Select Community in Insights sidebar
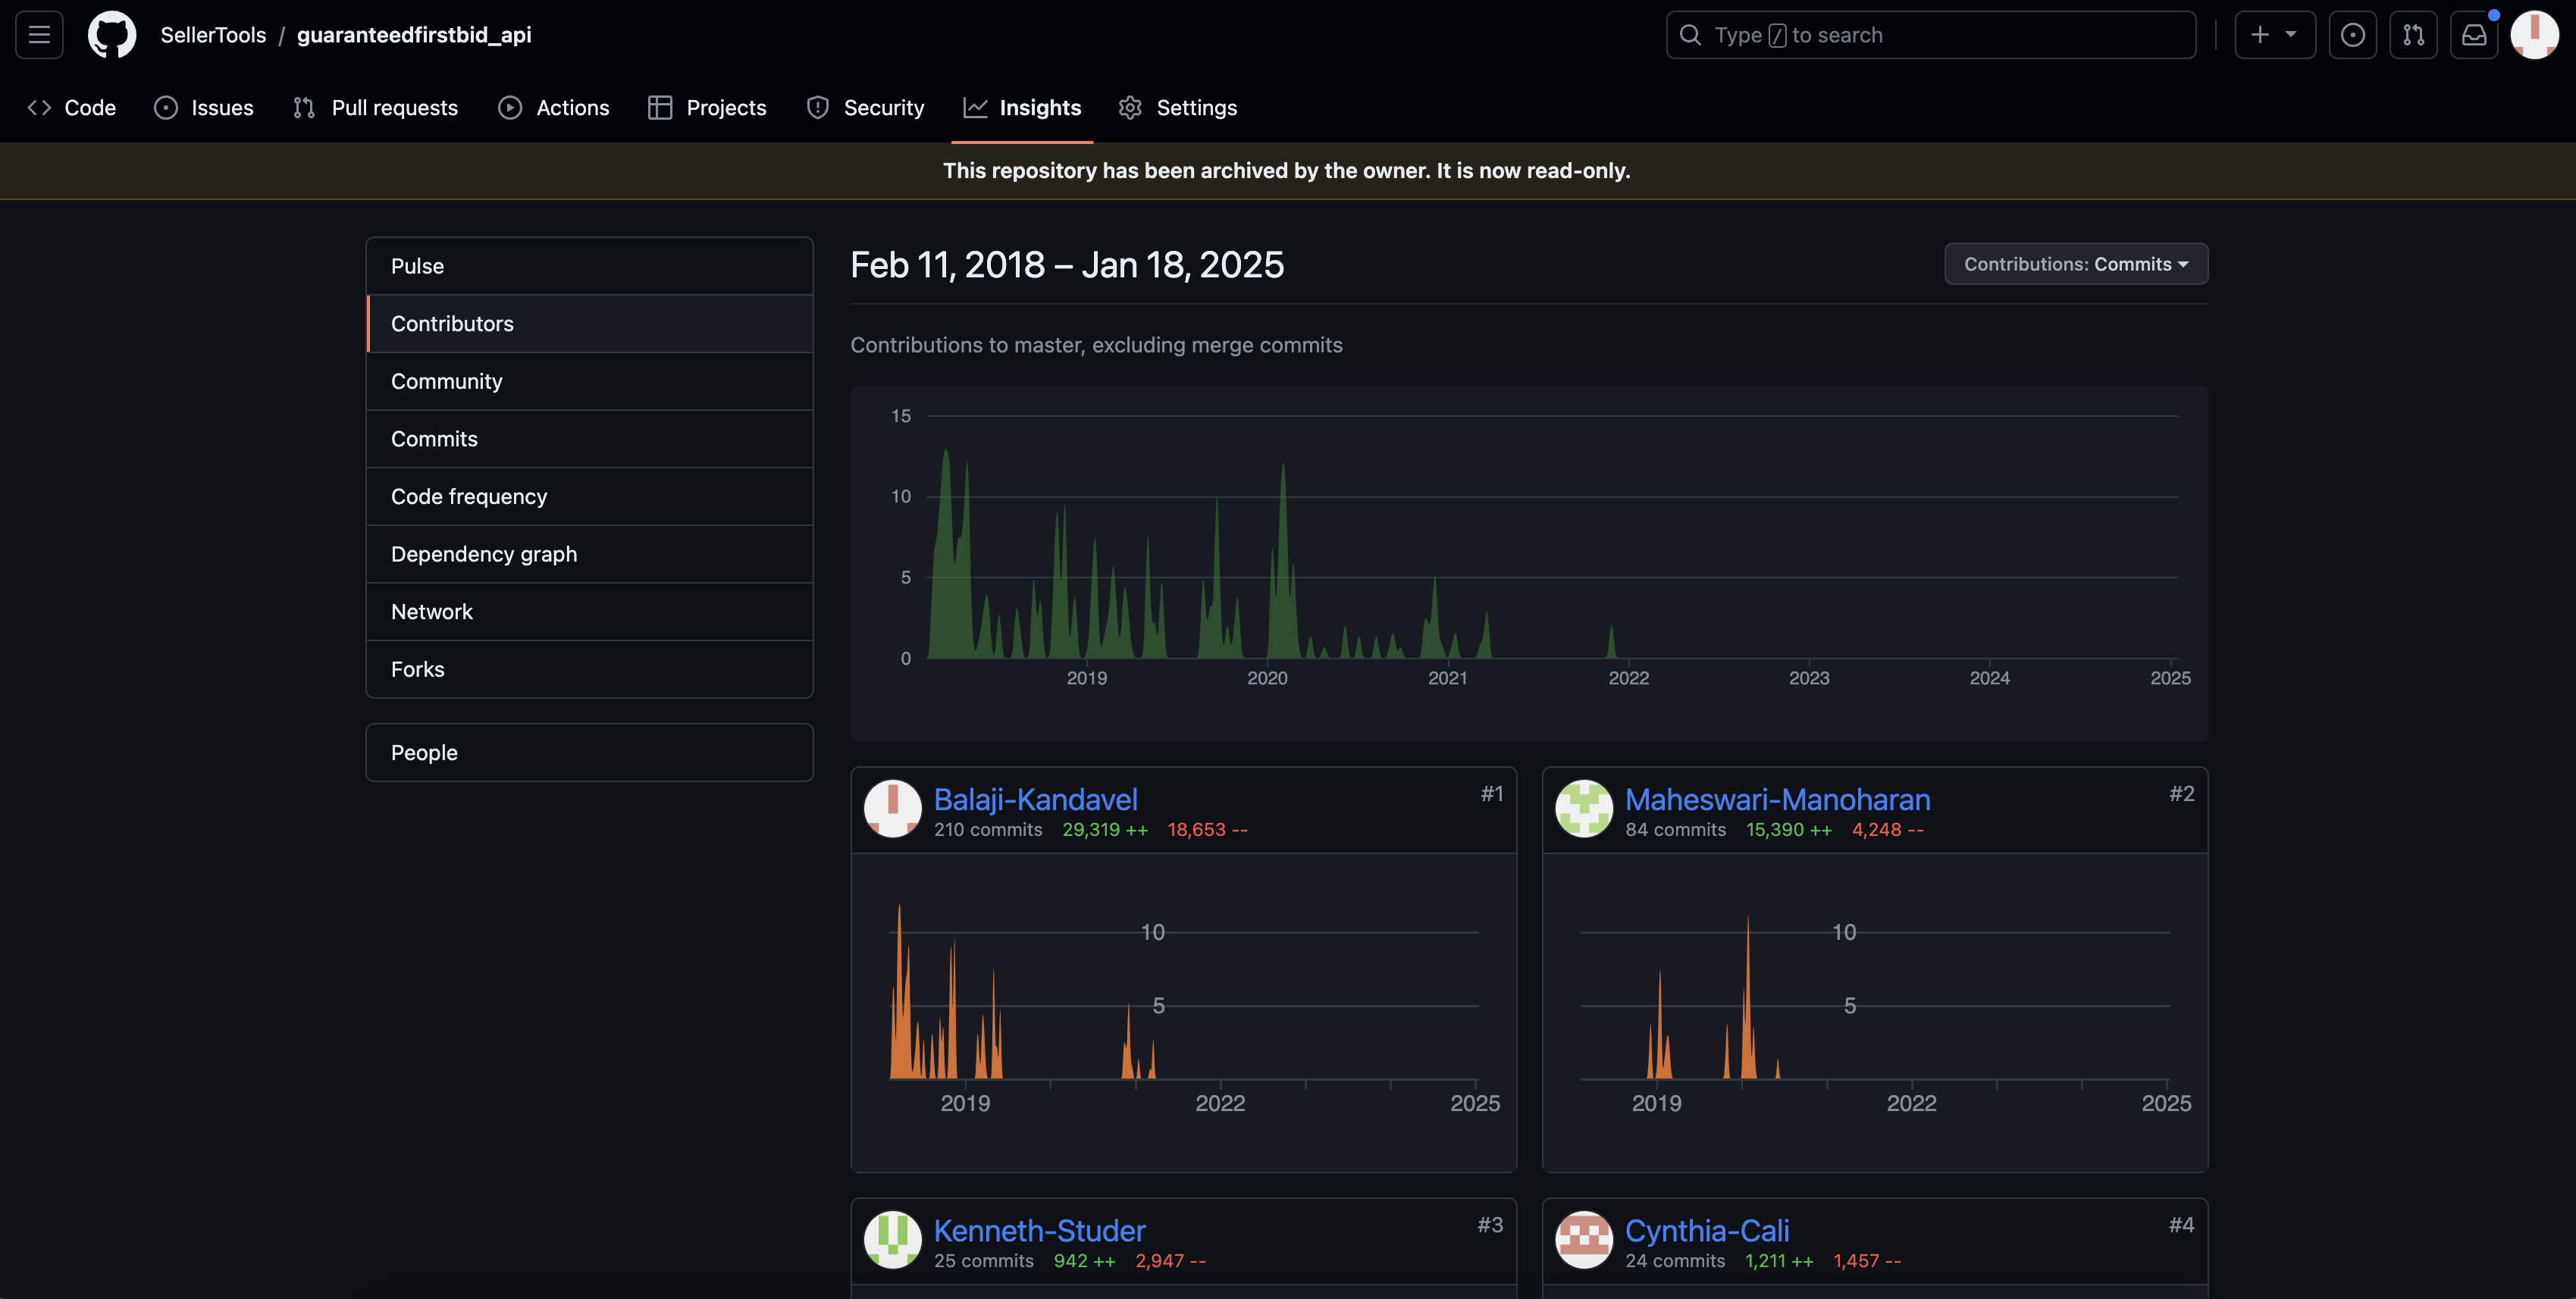This screenshot has height=1299, width=2576. tap(589, 381)
